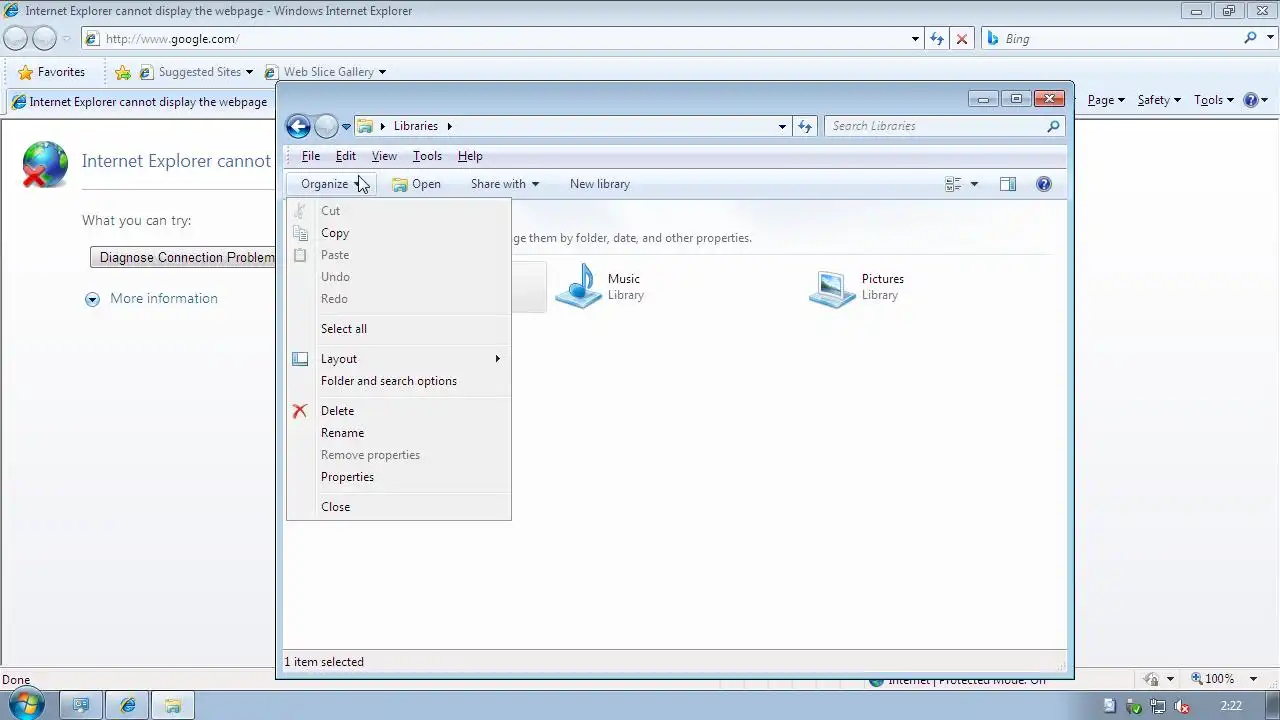Viewport: 1280px width, 720px height.
Task: Open the IE zoom level 100% dropdown
Action: (1254, 678)
